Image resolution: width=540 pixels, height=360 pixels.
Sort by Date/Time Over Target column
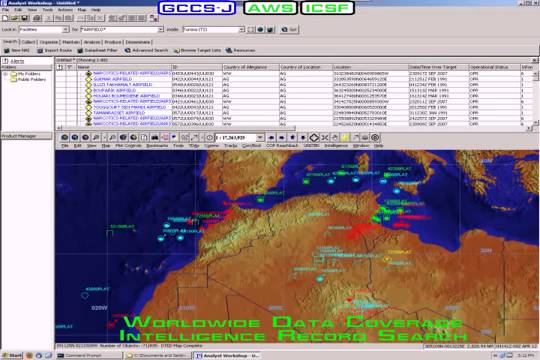coord(438,67)
